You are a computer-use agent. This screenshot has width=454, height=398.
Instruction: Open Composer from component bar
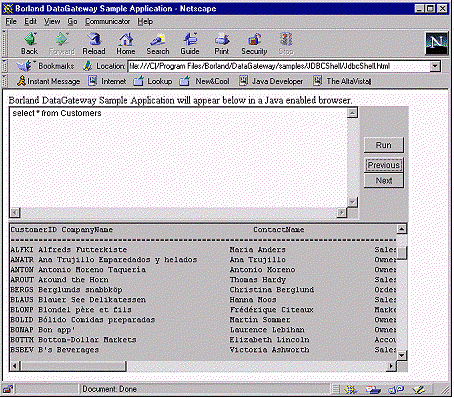tap(418, 389)
